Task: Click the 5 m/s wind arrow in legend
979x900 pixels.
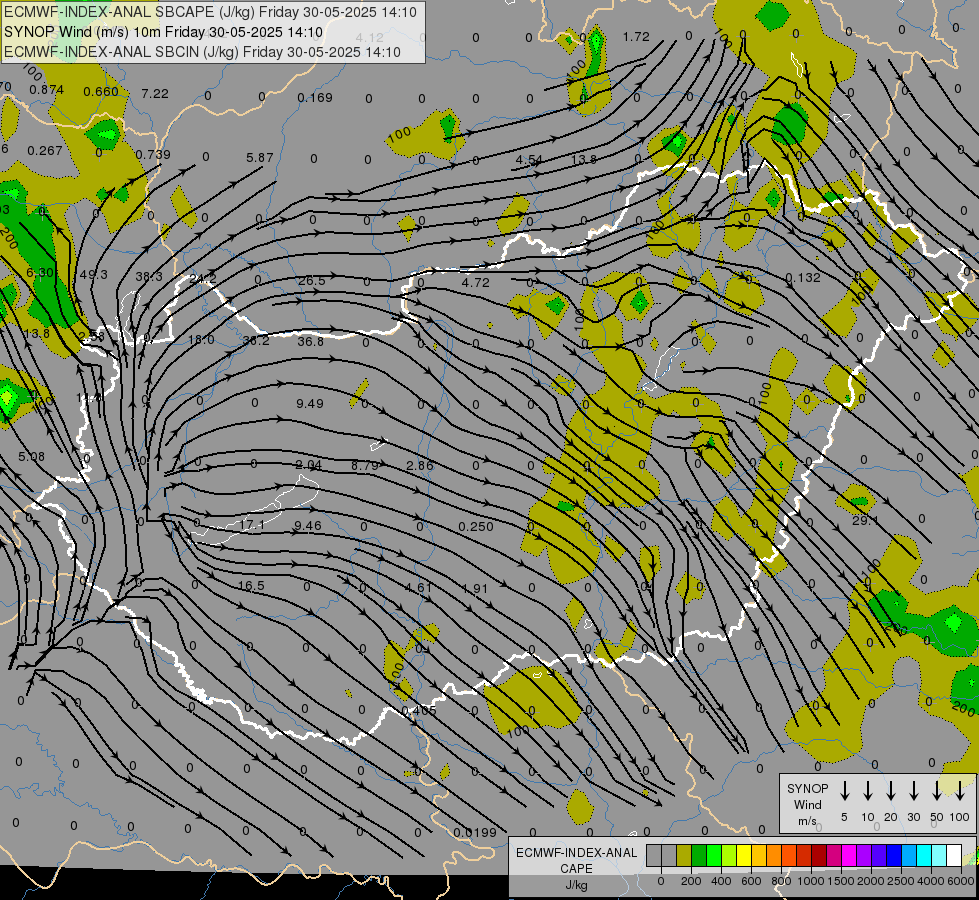Action: point(844,790)
